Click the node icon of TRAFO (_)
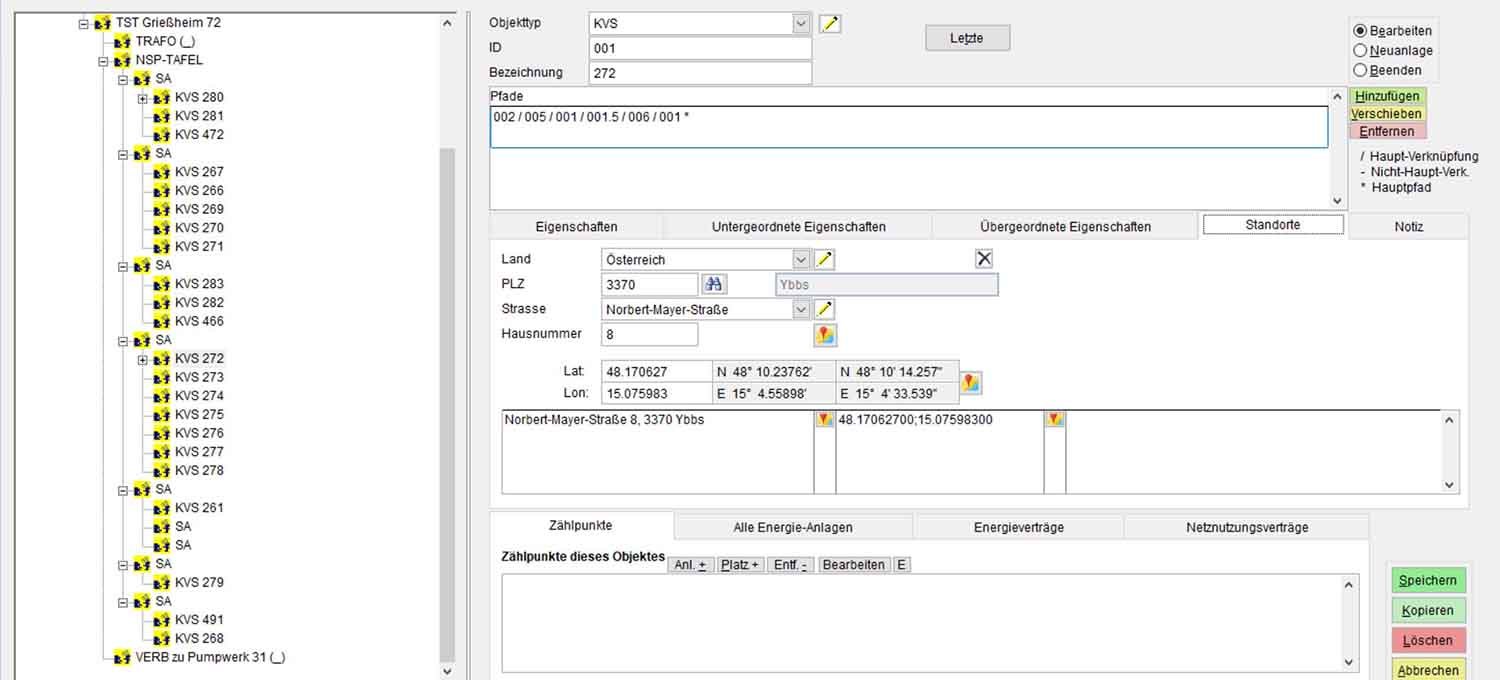This screenshot has width=1500, height=680. point(123,42)
